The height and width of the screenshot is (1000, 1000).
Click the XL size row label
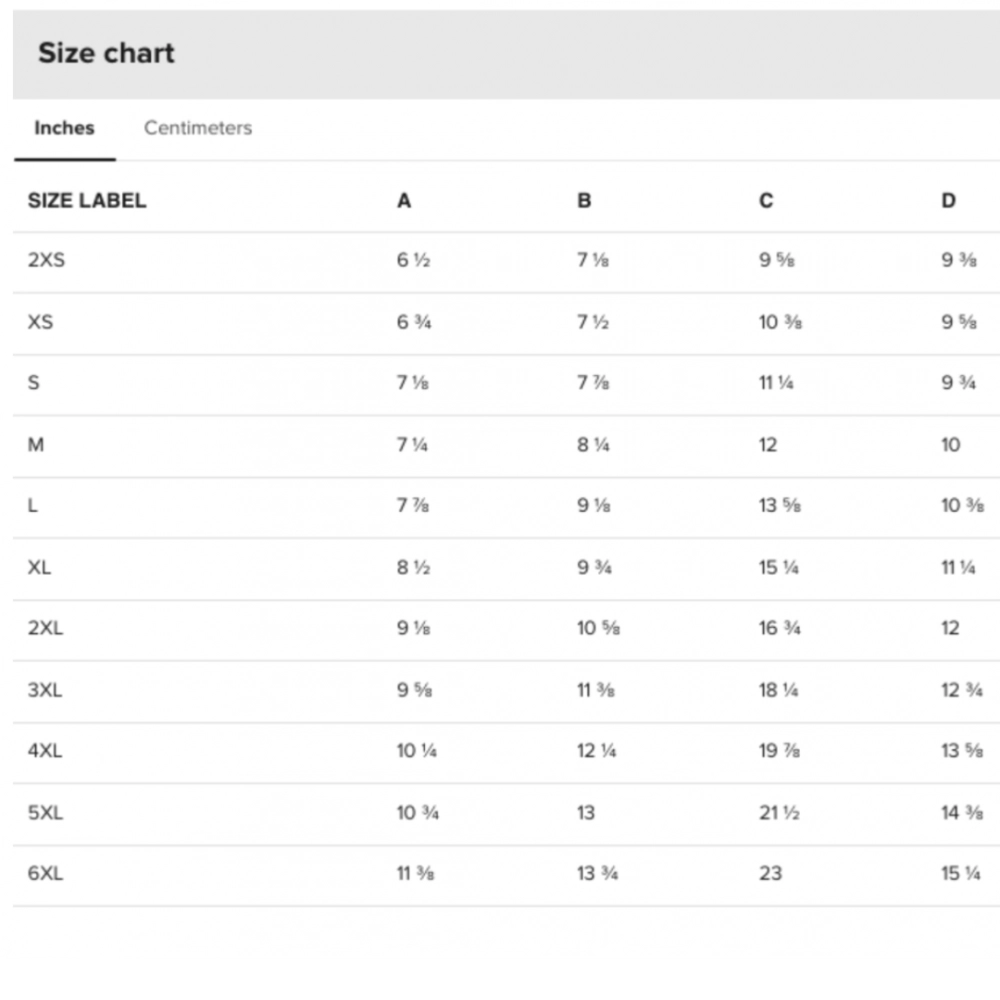pyautogui.click(x=40, y=567)
